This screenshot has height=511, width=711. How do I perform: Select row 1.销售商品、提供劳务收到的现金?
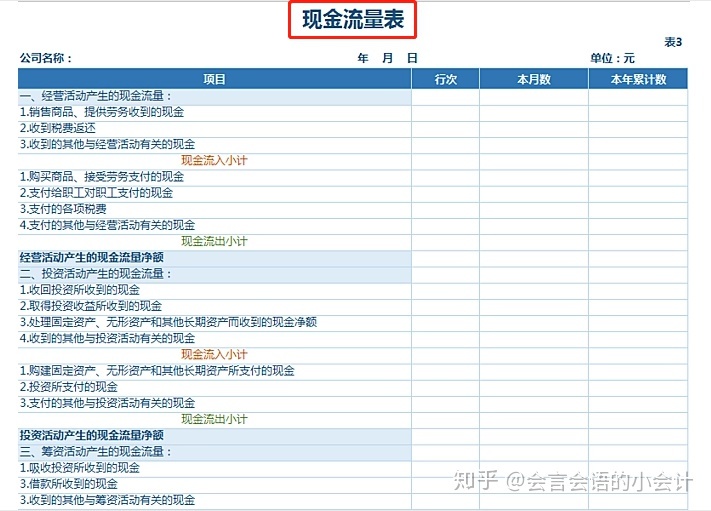point(353,113)
